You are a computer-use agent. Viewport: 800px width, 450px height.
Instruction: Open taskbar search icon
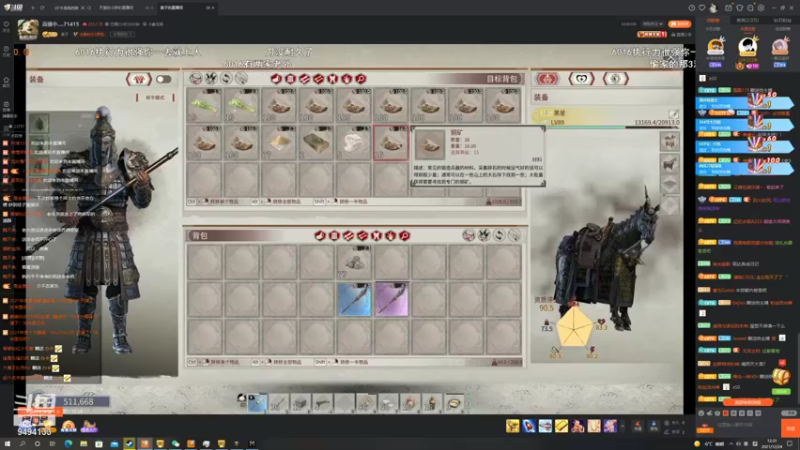coord(22,443)
